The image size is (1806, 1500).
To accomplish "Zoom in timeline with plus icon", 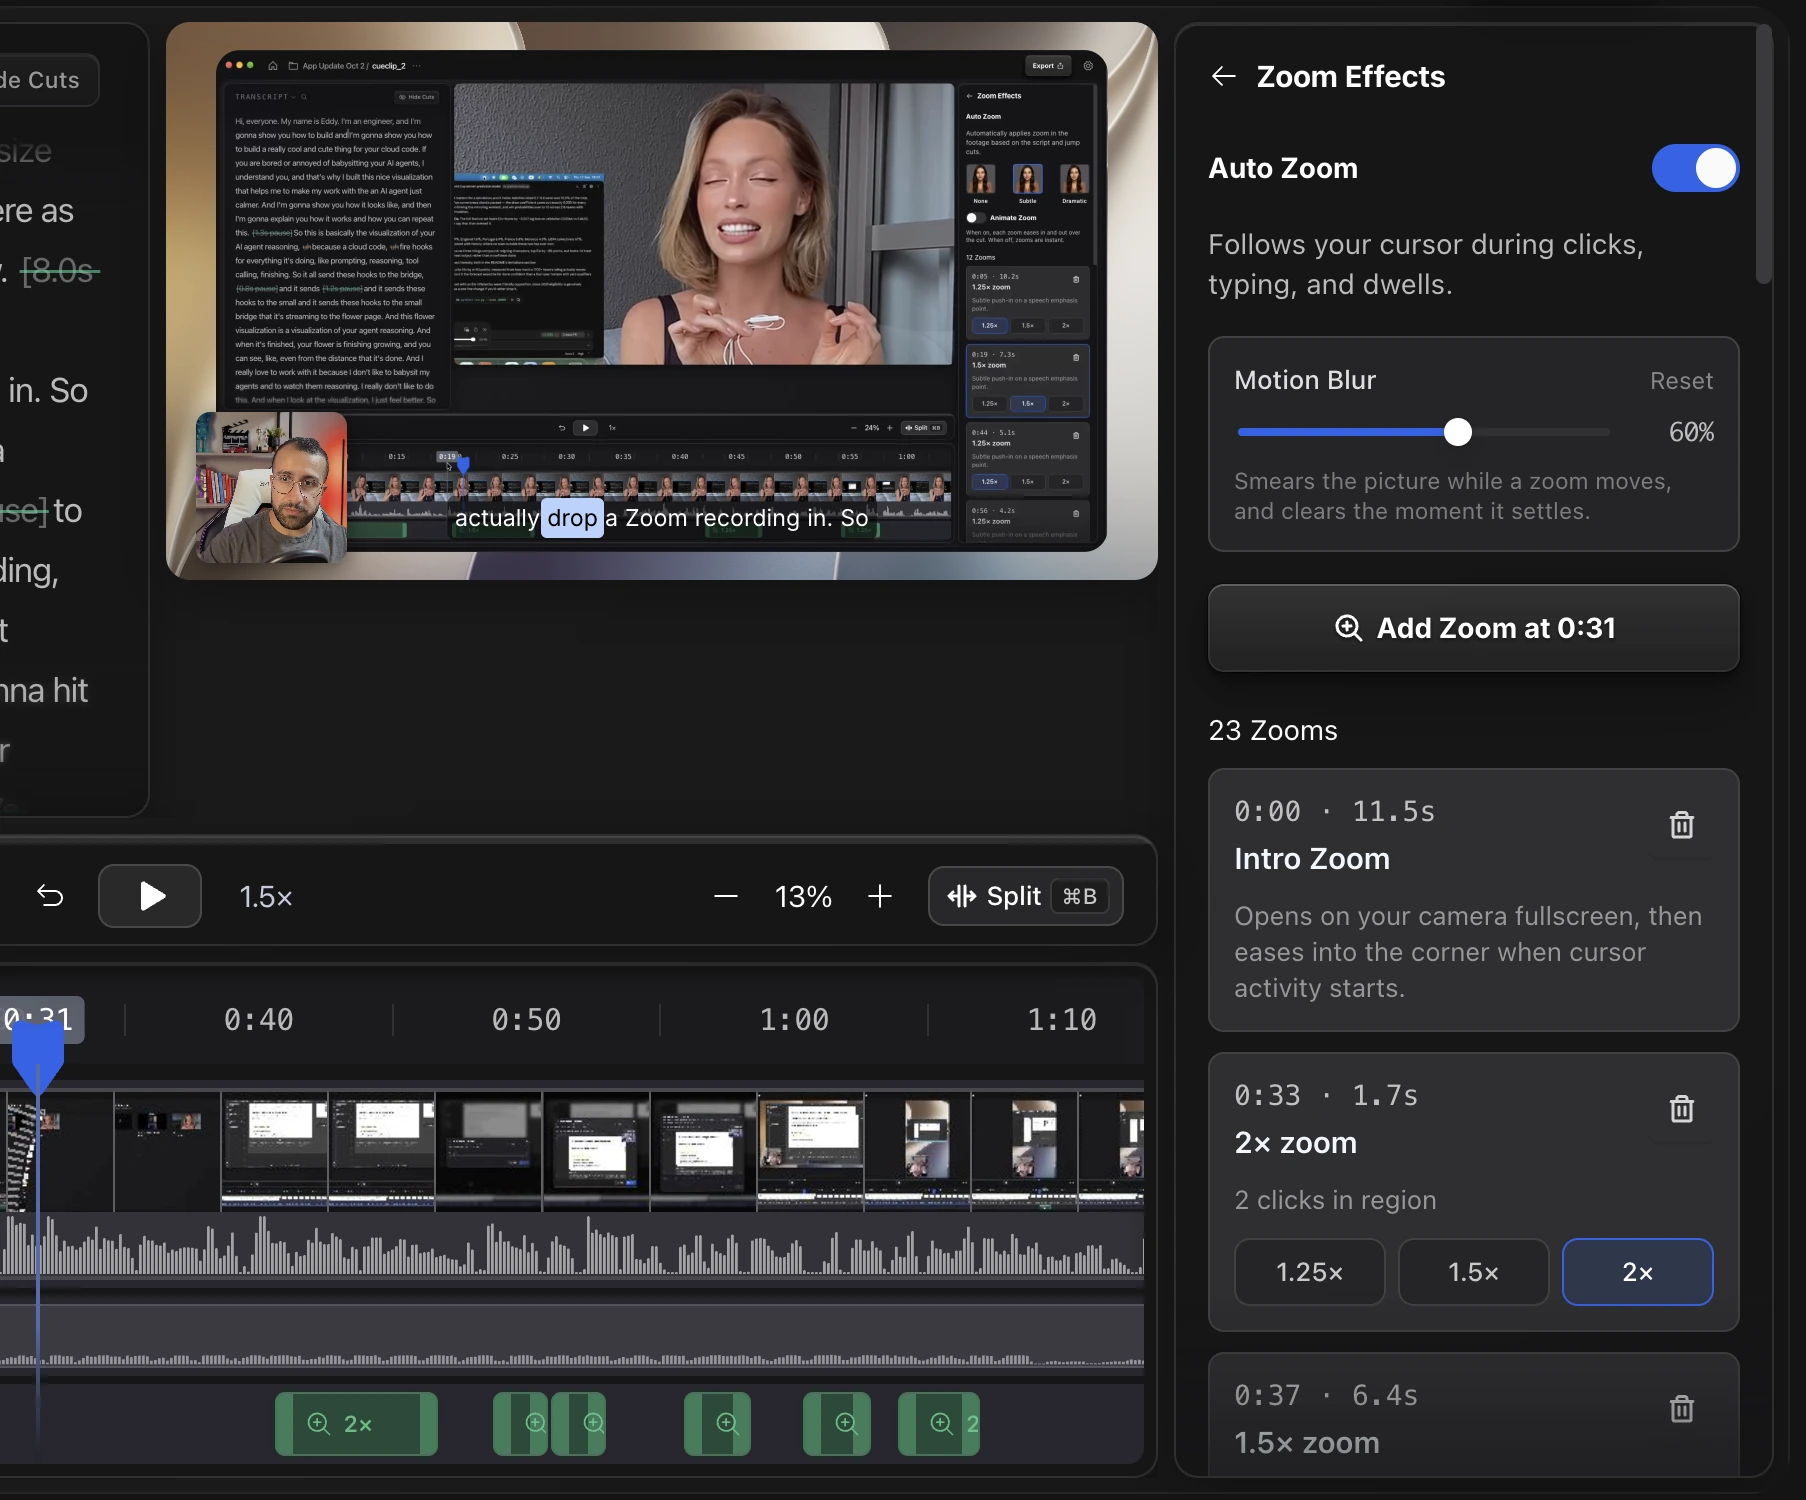I will click(880, 896).
